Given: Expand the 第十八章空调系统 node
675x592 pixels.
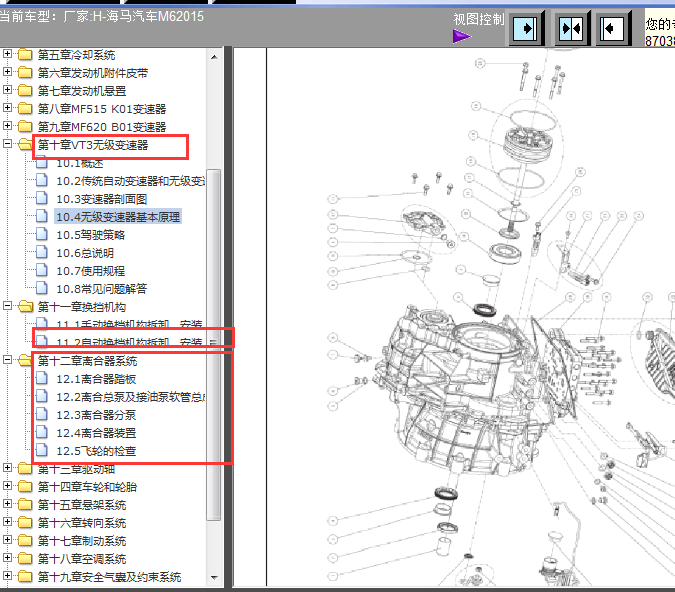Looking at the screenshot, I should tap(7, 558).
